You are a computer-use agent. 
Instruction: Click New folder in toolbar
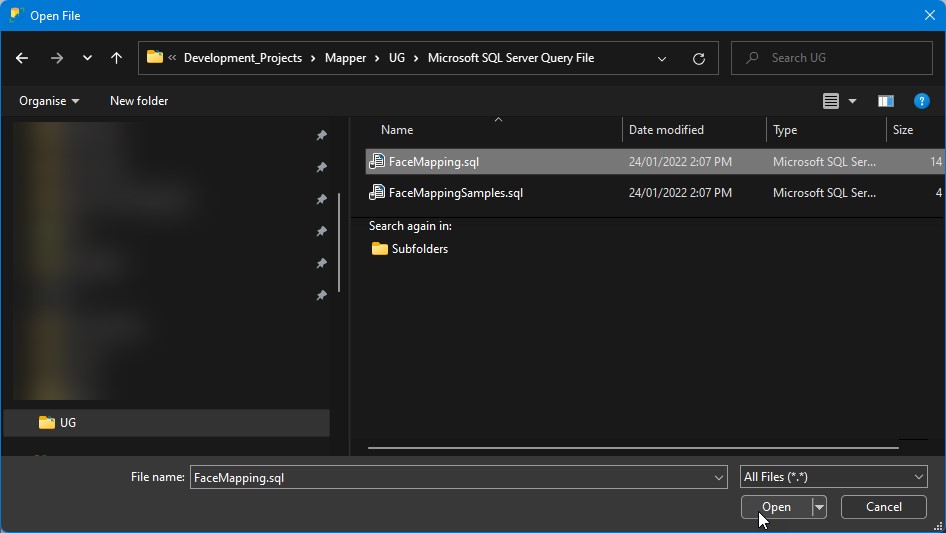click(x=139, y=101)
